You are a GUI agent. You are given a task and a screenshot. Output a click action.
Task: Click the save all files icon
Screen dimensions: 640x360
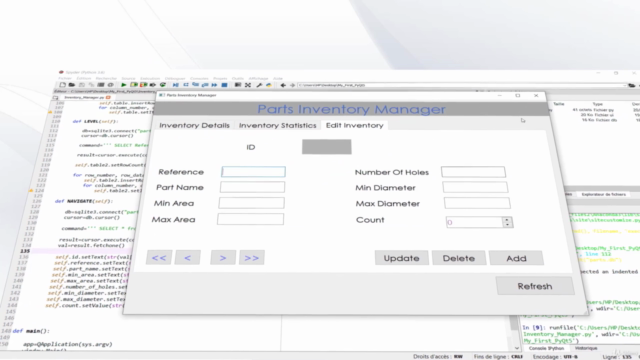(x=91, y=85)
